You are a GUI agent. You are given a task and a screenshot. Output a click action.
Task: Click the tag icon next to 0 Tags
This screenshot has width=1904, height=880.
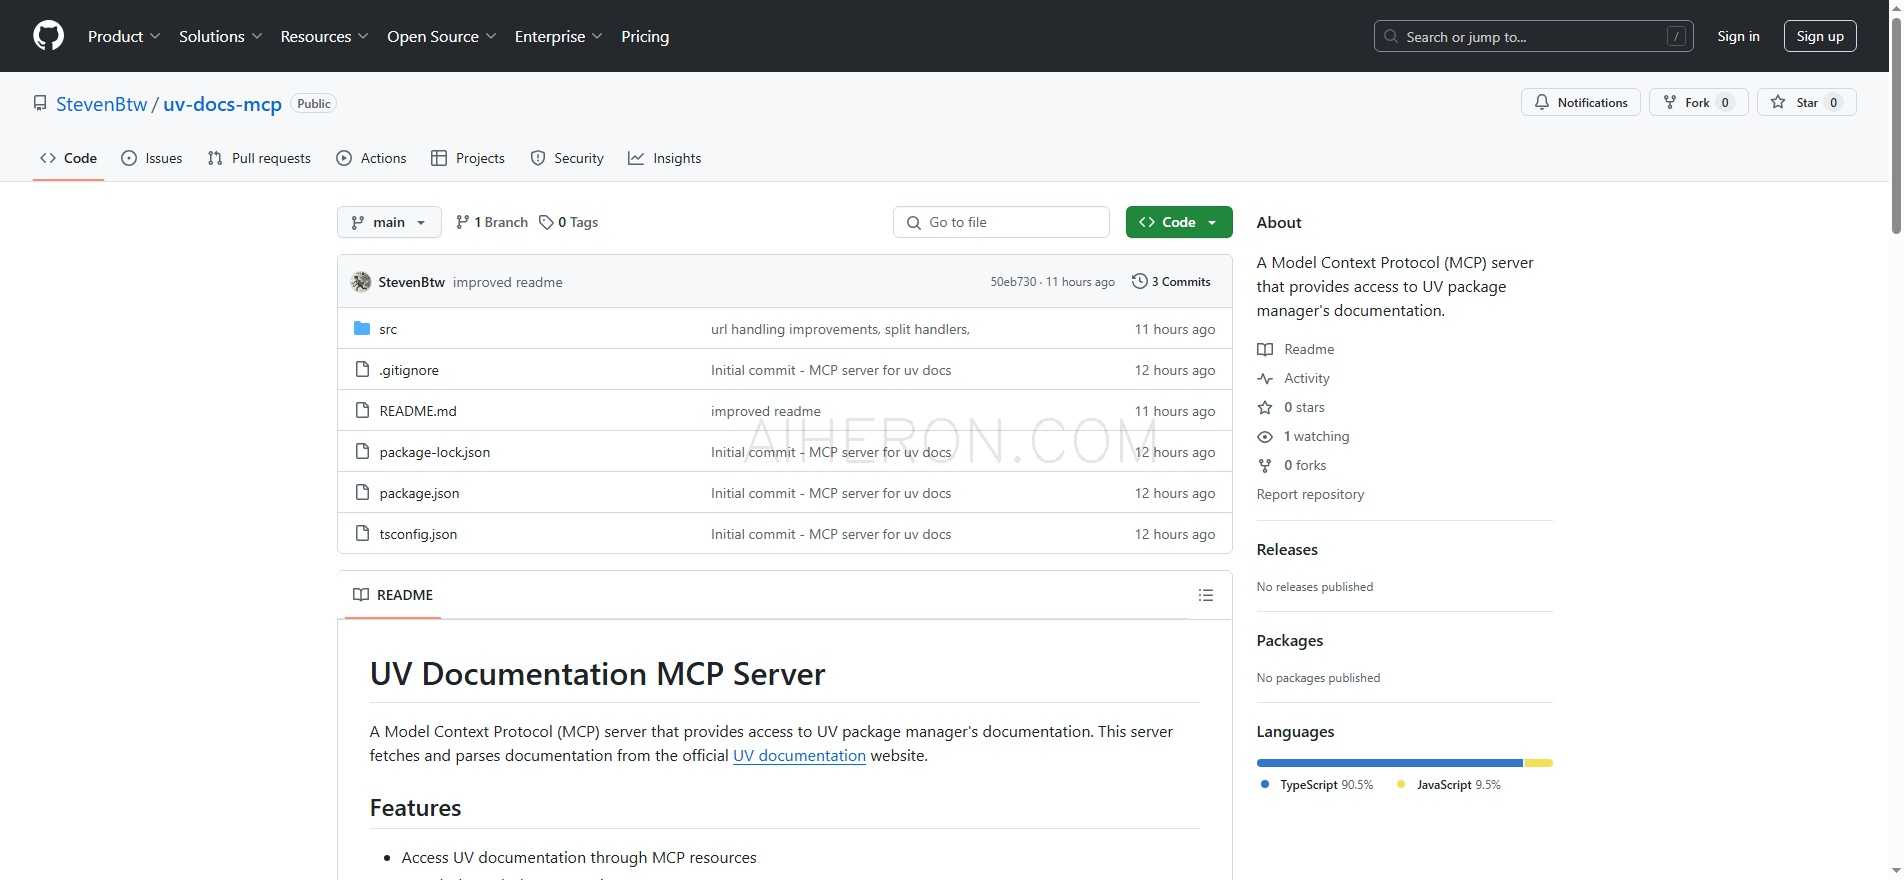(546, 222)
